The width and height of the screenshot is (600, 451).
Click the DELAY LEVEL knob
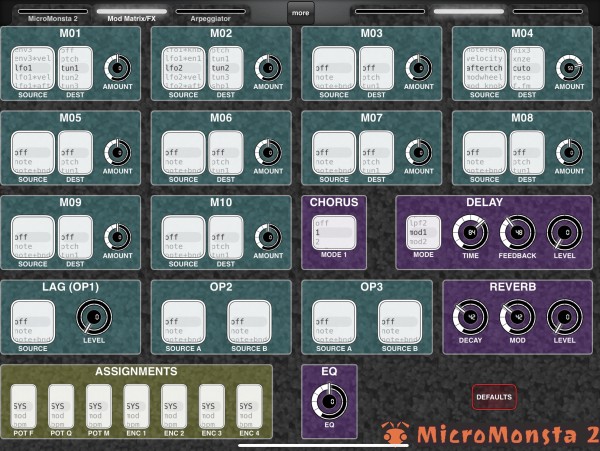click(565, 233)
